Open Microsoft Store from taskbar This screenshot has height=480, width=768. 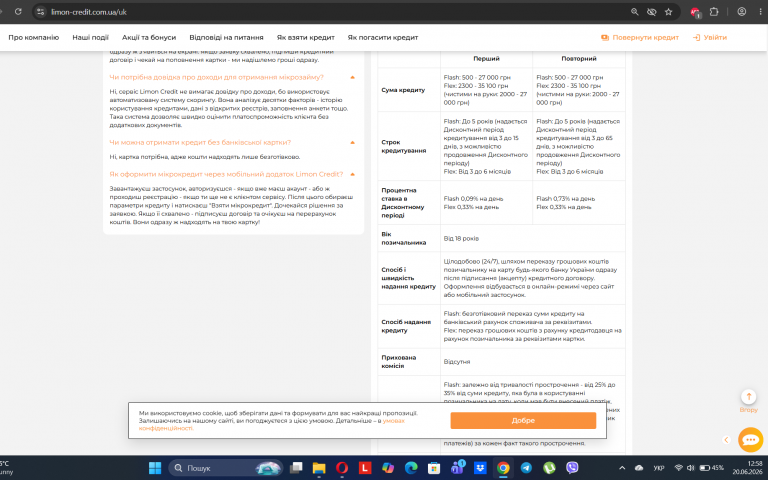click(x=434, y=468)
